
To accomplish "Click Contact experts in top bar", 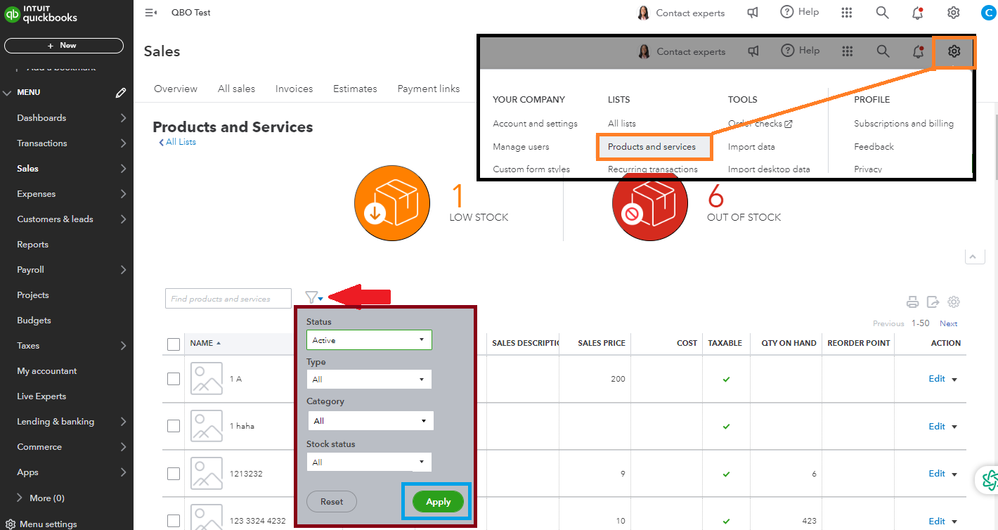I will [x=680, y=13].
